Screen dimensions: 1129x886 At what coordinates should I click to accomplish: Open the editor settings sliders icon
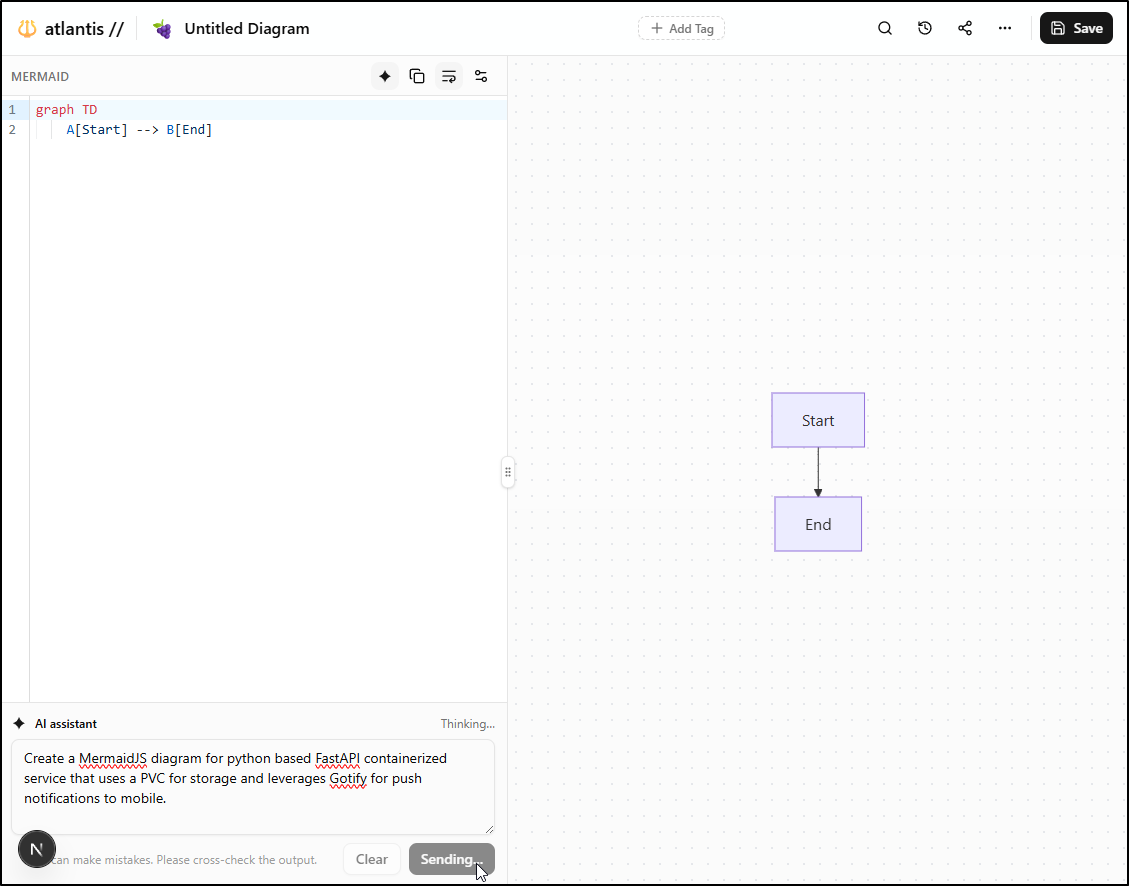tap(481, 76)
